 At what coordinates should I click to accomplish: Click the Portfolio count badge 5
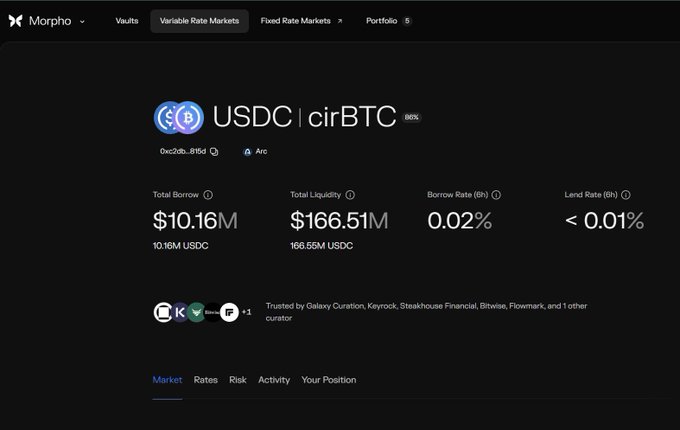point(407,21)
